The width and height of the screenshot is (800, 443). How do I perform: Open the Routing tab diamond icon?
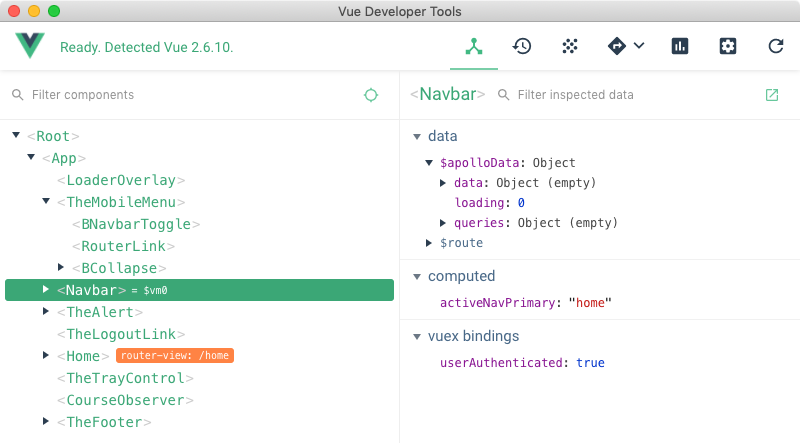click(616, 46)
